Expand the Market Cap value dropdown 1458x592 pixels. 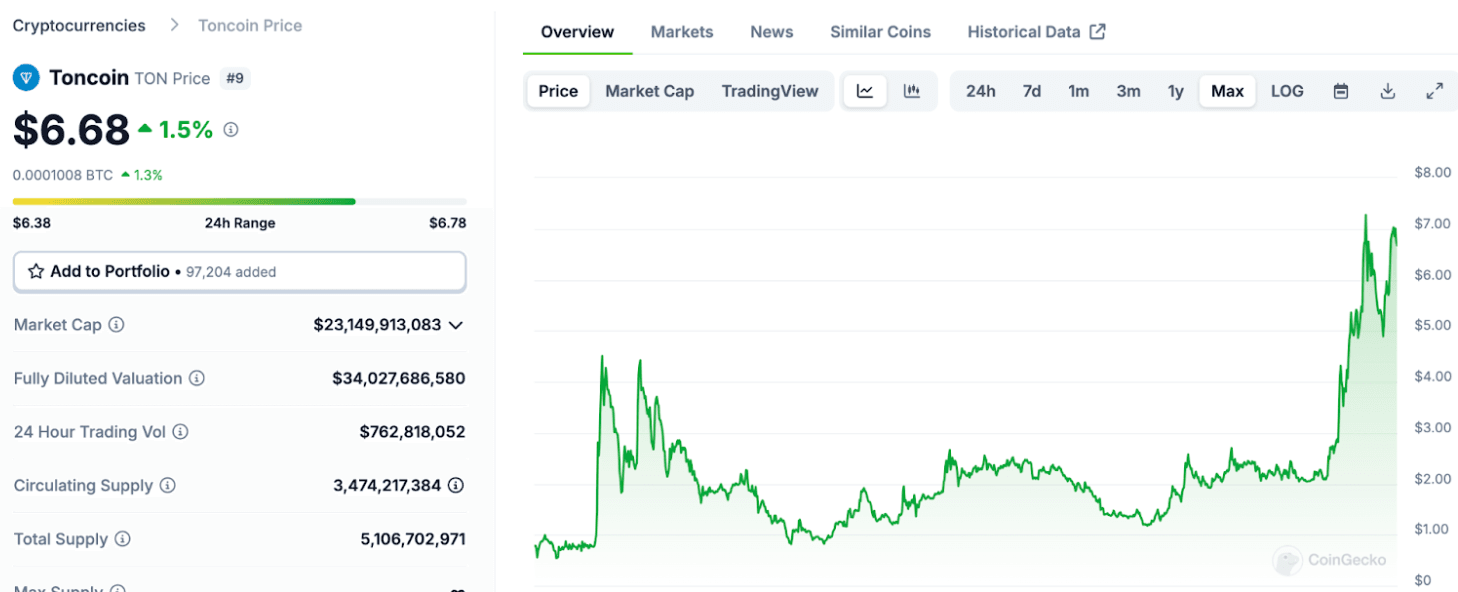456,325
